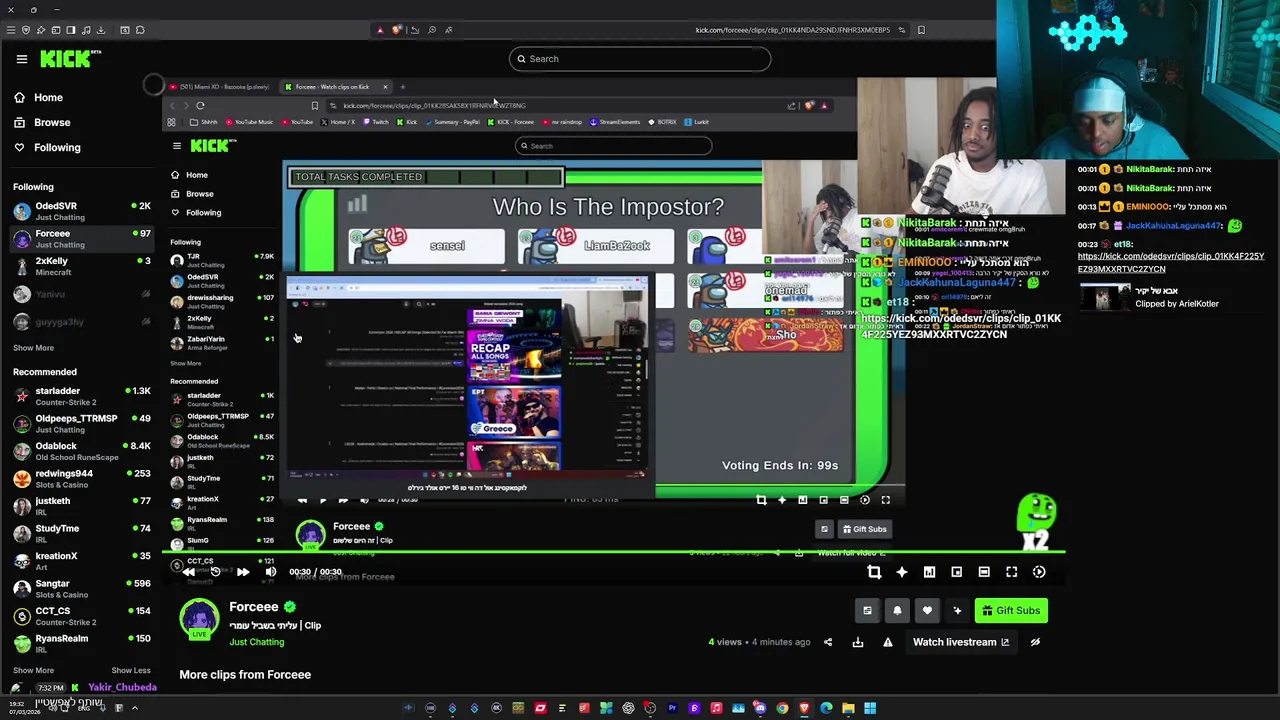This screenshot has width=1280, height=720.
Task: Expand Recommended list with Show More
Action: pyautogui.click(x=33, y=671)
